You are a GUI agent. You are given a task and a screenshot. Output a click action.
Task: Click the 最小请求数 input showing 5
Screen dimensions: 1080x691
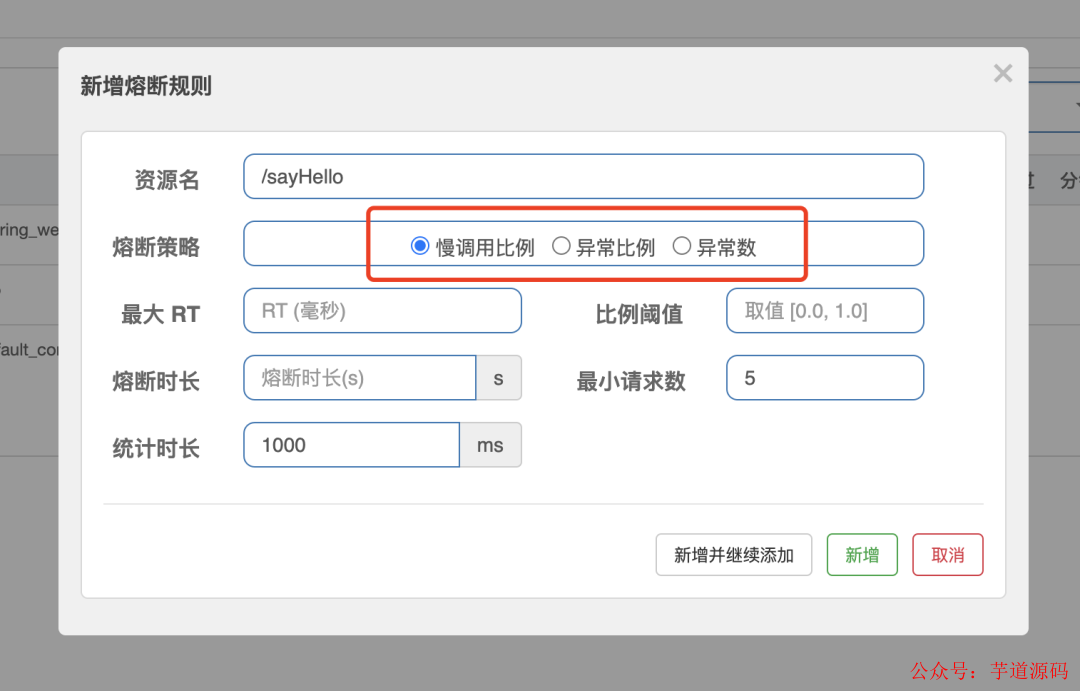tap(824, 377)
